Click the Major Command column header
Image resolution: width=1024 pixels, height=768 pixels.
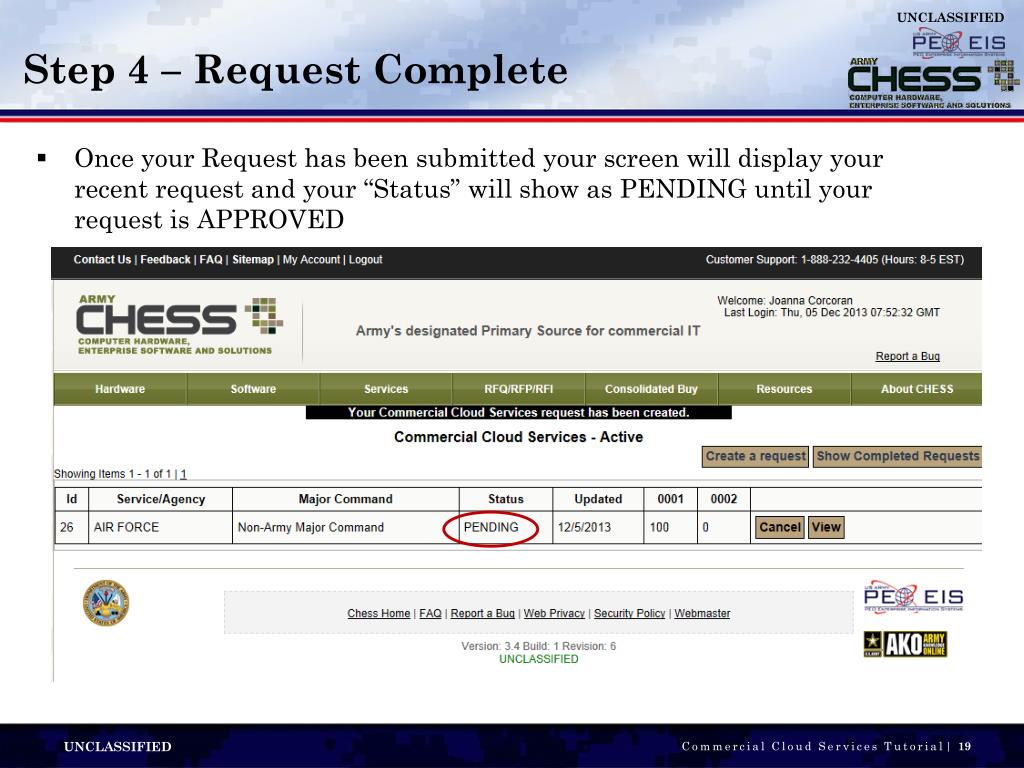click(345, 499)
